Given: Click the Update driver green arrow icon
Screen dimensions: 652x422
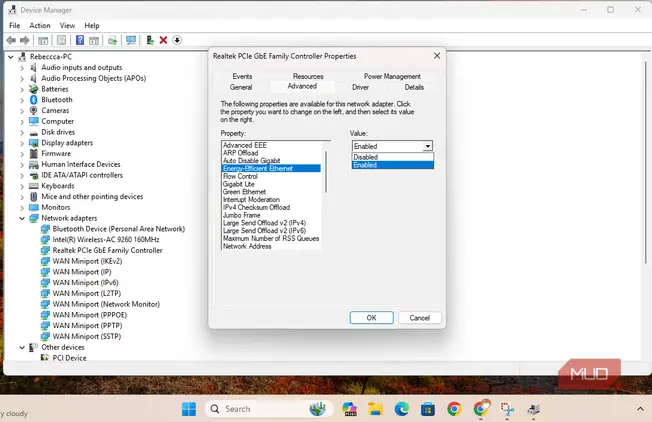Looking at the screenshot, I should coord(150,40).
